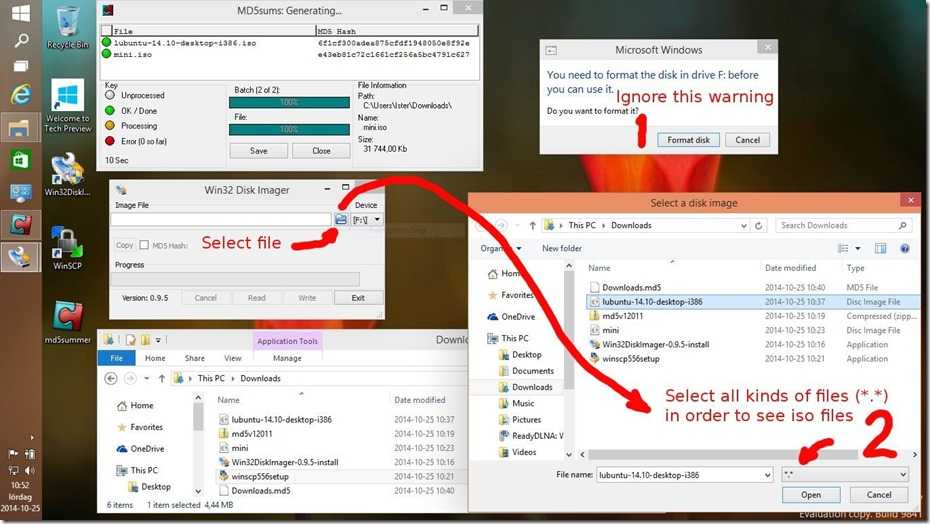The width and height of the screenshot is (930, 524).
Task: Click horizontal scrollbar in disk image dialog
Action: click(x=723, y=455)
